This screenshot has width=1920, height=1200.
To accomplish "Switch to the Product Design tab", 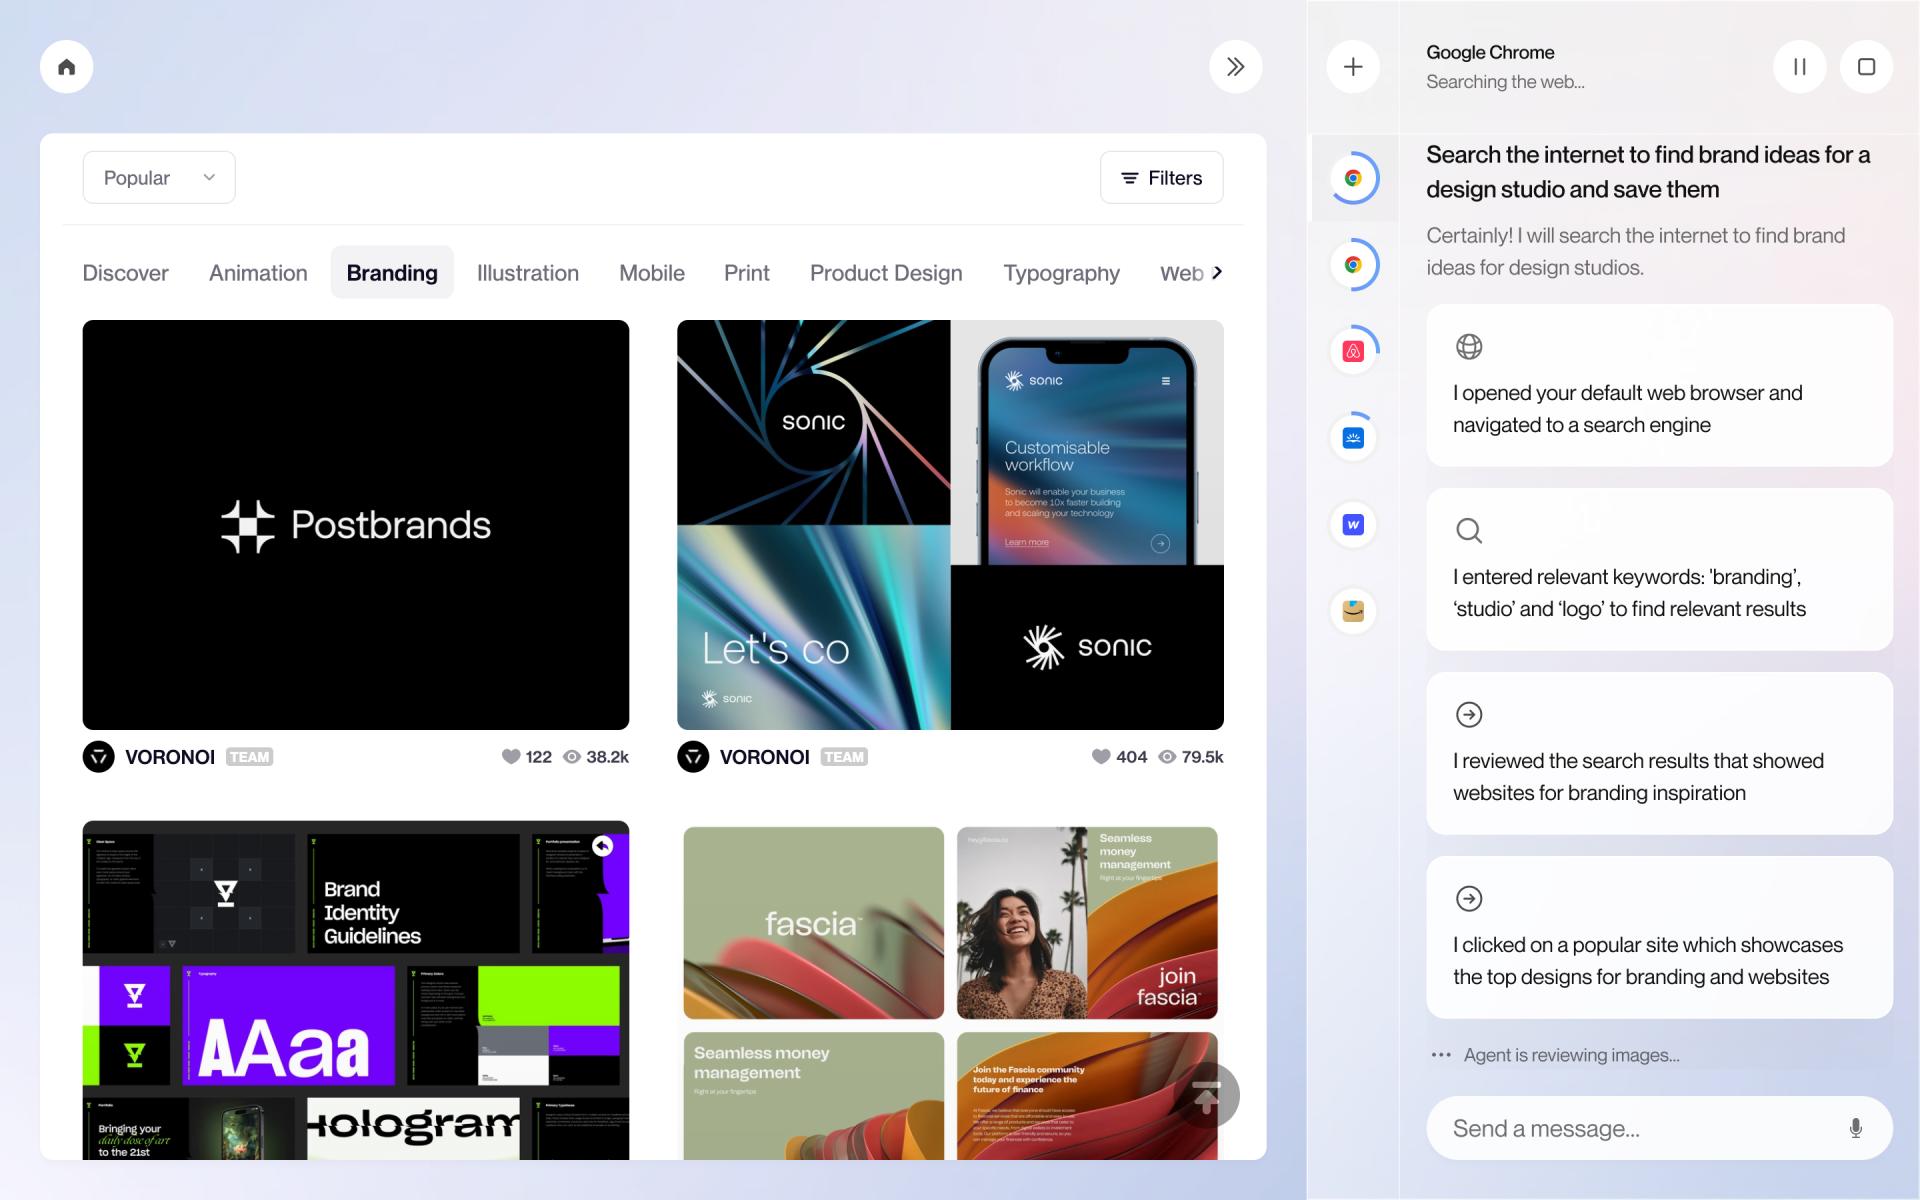I will point(886,273).
